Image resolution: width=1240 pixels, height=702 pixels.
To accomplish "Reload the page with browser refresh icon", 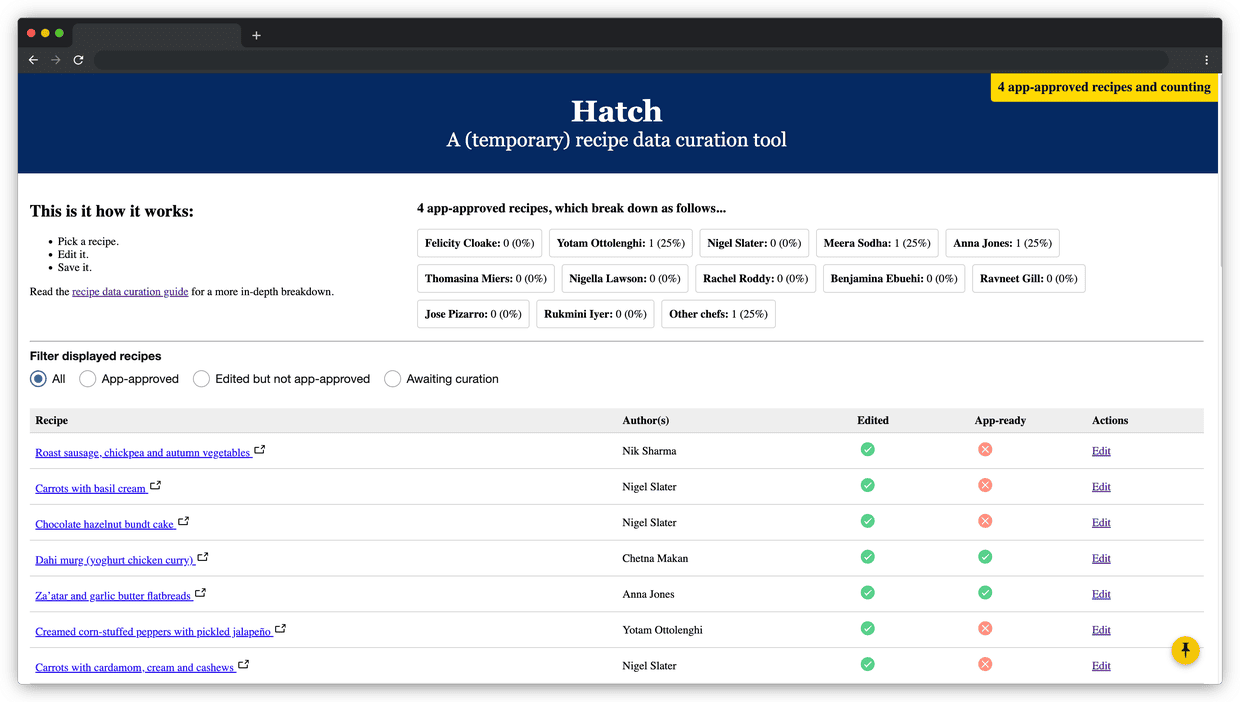I will 78,60.
